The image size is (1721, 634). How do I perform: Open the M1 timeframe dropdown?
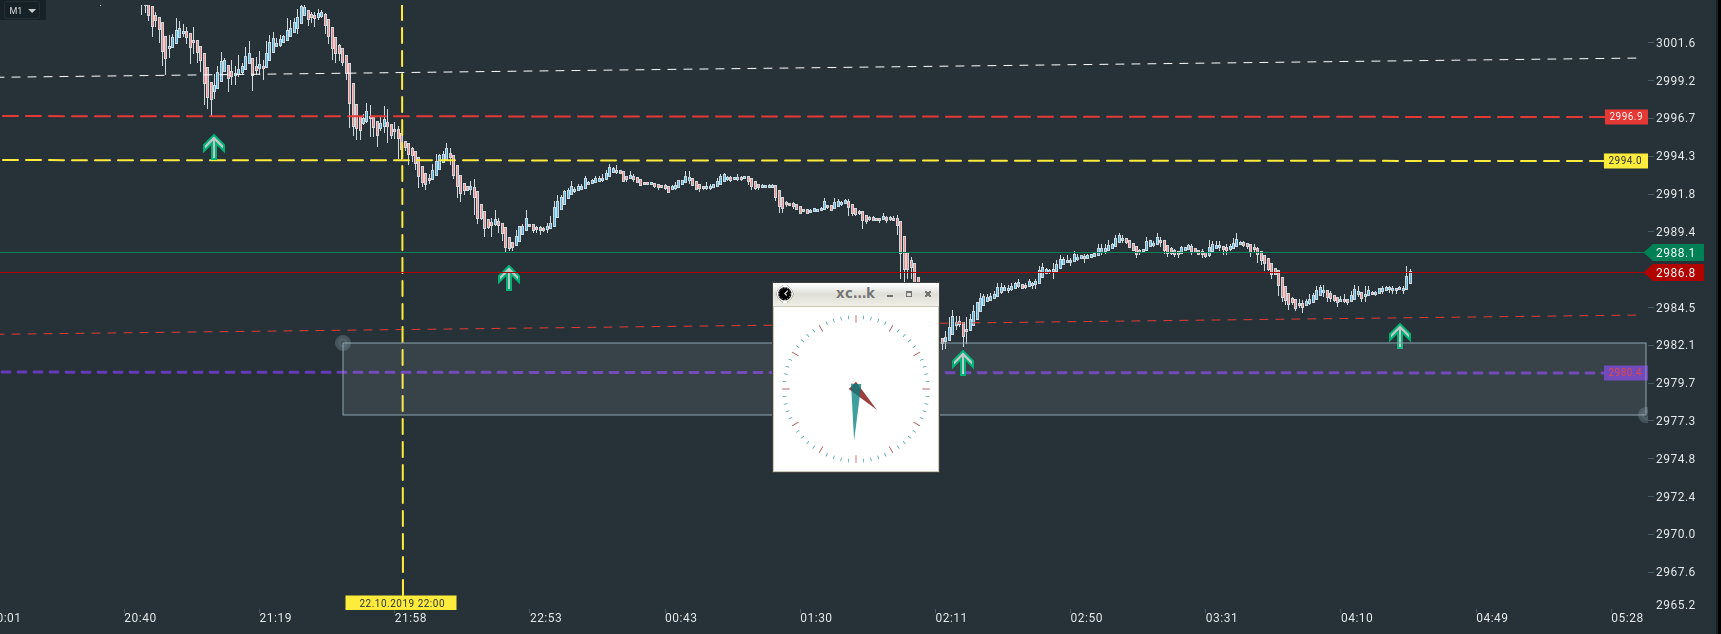click(22, 10)
